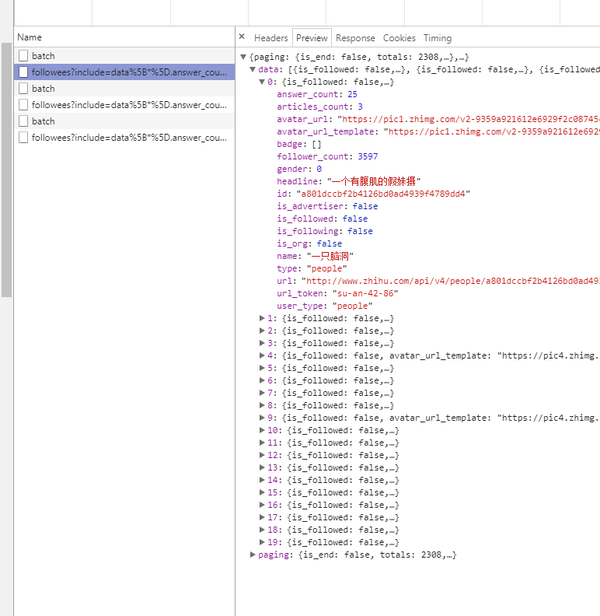The width and height of the screenshot is (600, 616).
Task: Select the second batch request row
Action: (x=124, y=88)
